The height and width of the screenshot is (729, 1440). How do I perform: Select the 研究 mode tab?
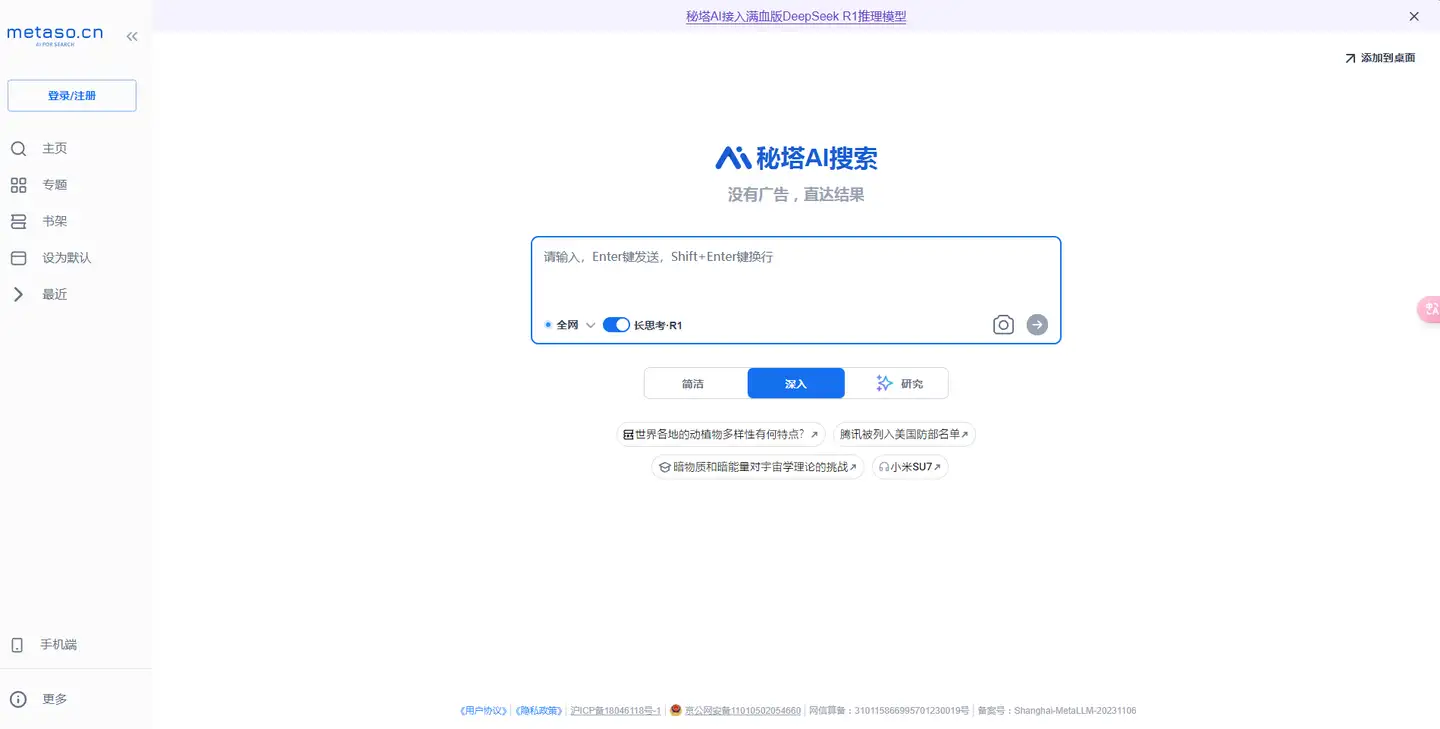click(x=897, y=384)
